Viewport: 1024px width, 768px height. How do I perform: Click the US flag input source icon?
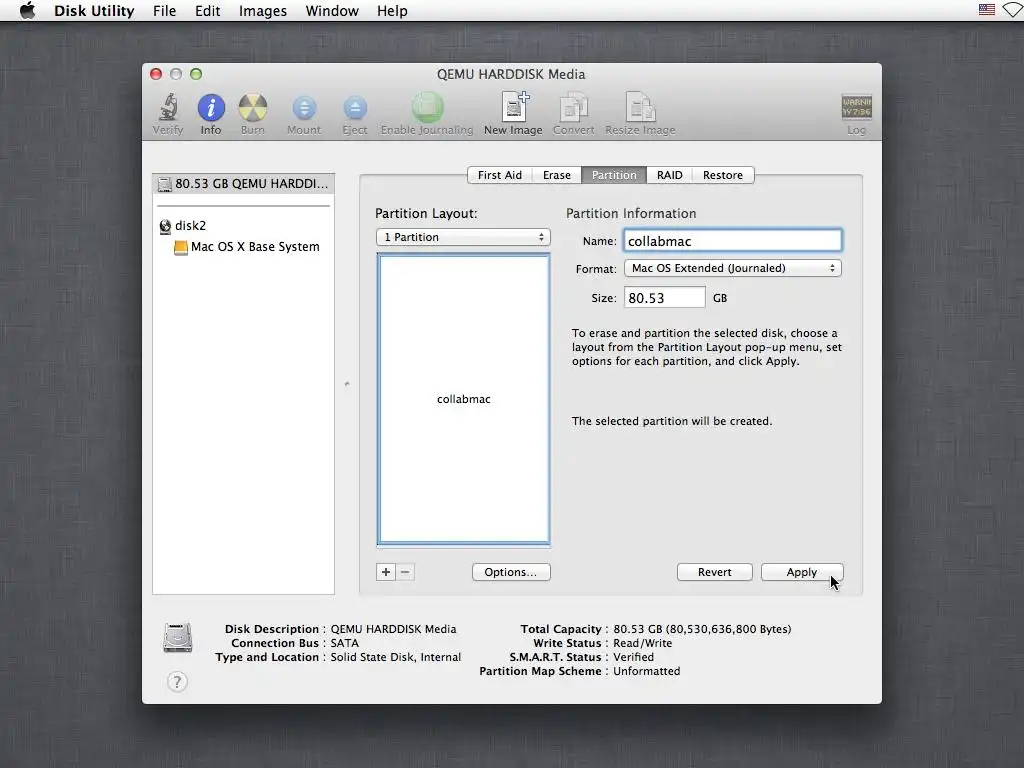(986, 10)
